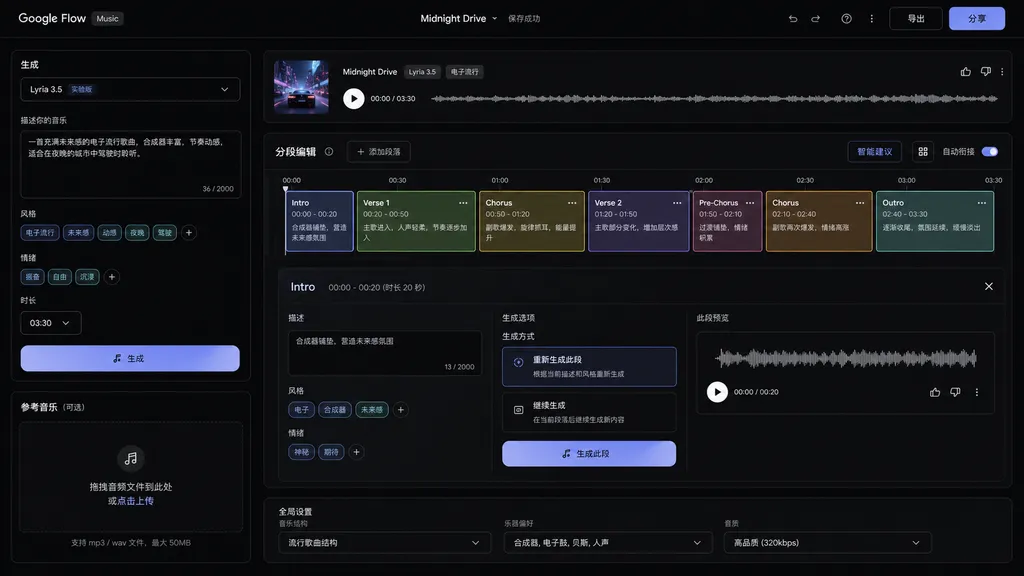
Task: Select the Chorus 02:10 - 02:40 block
Action: click(819, 221)
